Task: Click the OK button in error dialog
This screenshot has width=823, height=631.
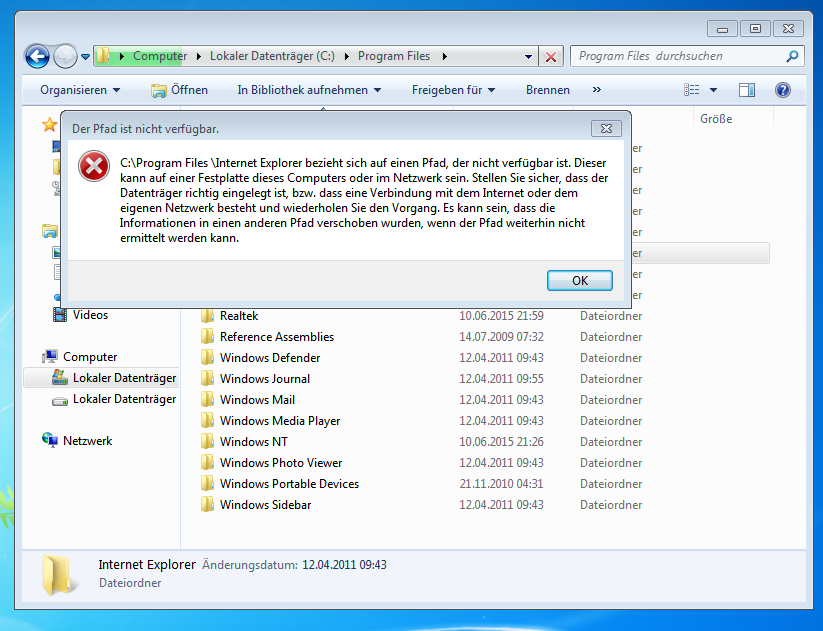Action: point(579,280)
